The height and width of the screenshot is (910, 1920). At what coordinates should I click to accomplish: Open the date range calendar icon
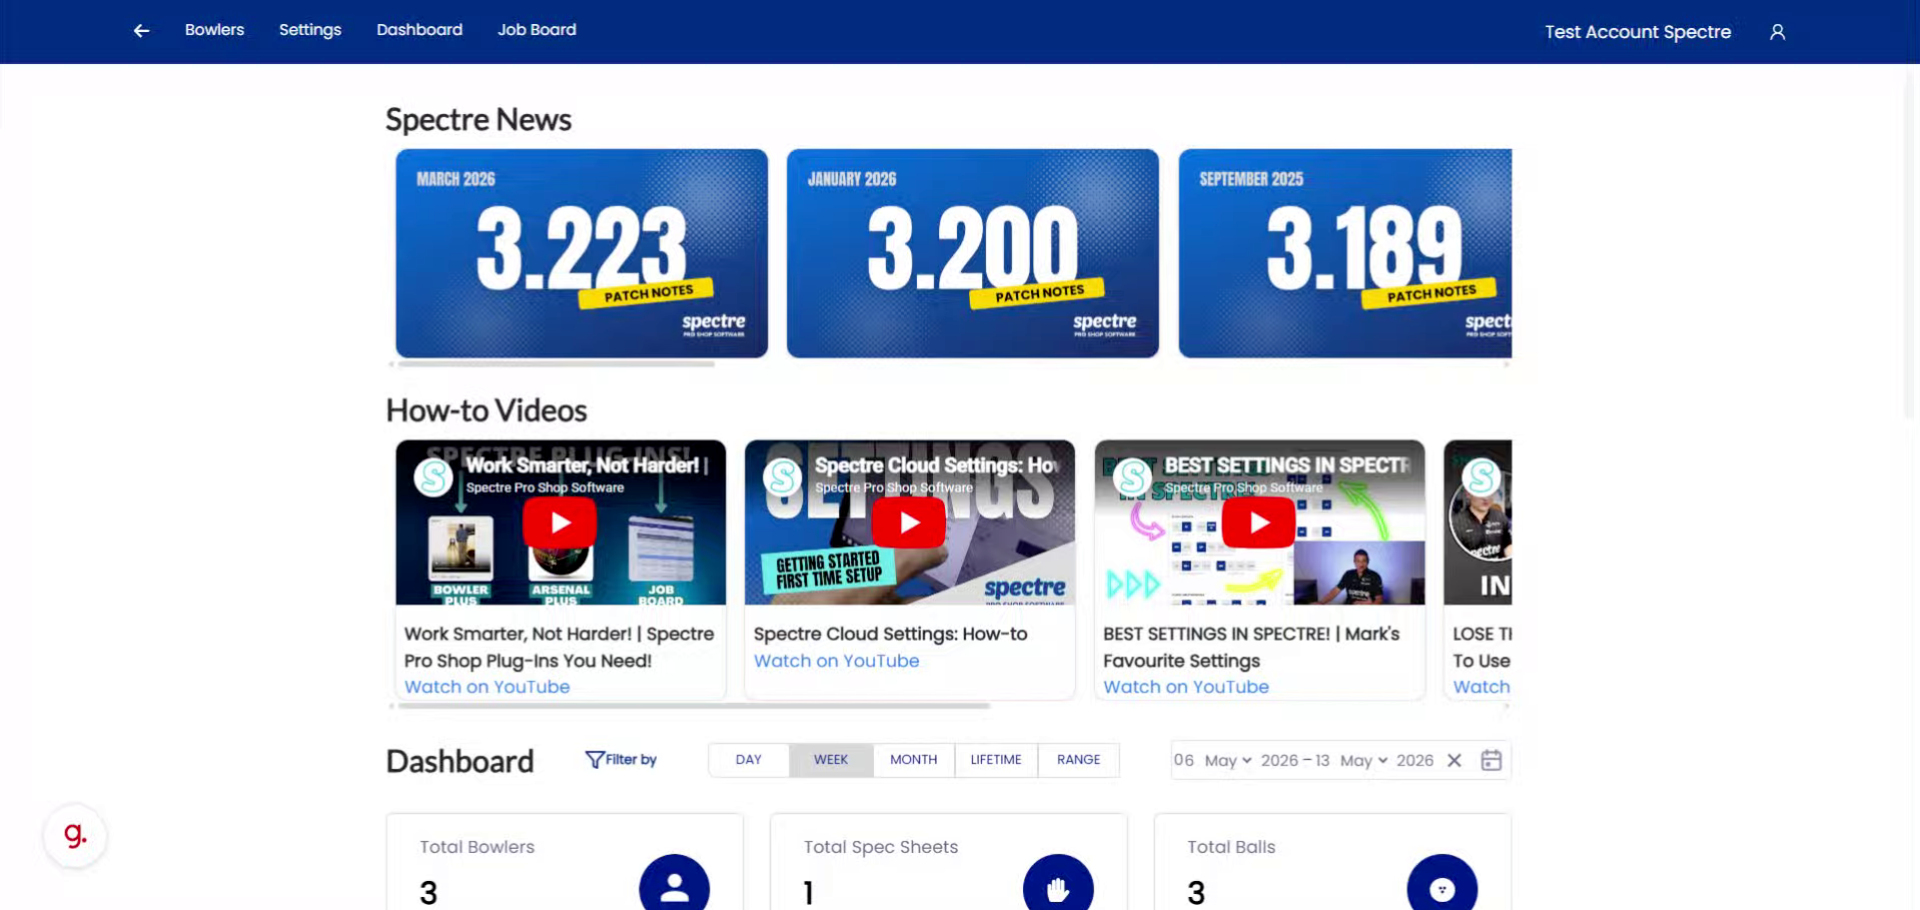(x=1491, y=760)
